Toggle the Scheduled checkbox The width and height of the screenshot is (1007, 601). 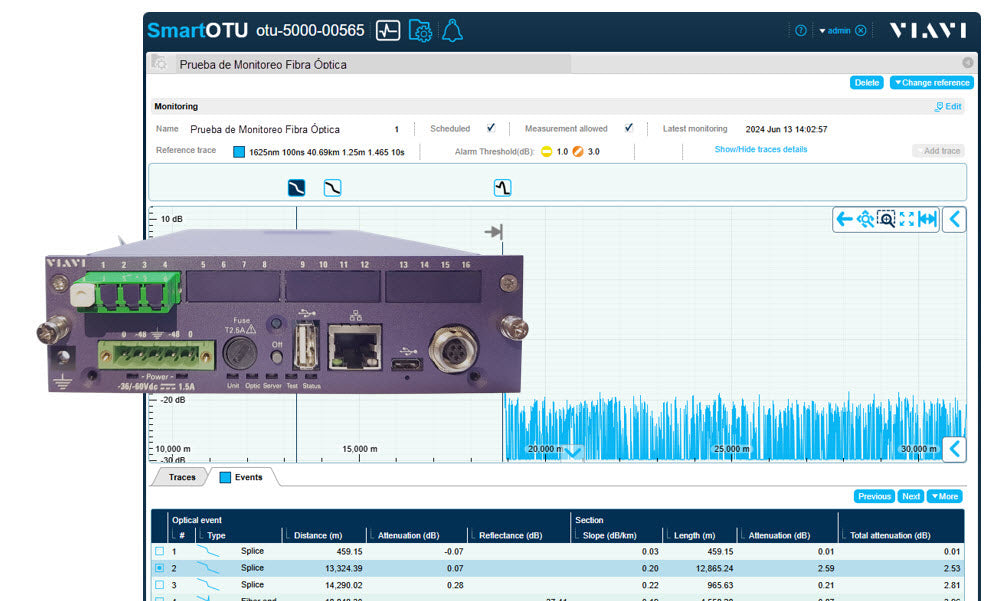[491, 128]
